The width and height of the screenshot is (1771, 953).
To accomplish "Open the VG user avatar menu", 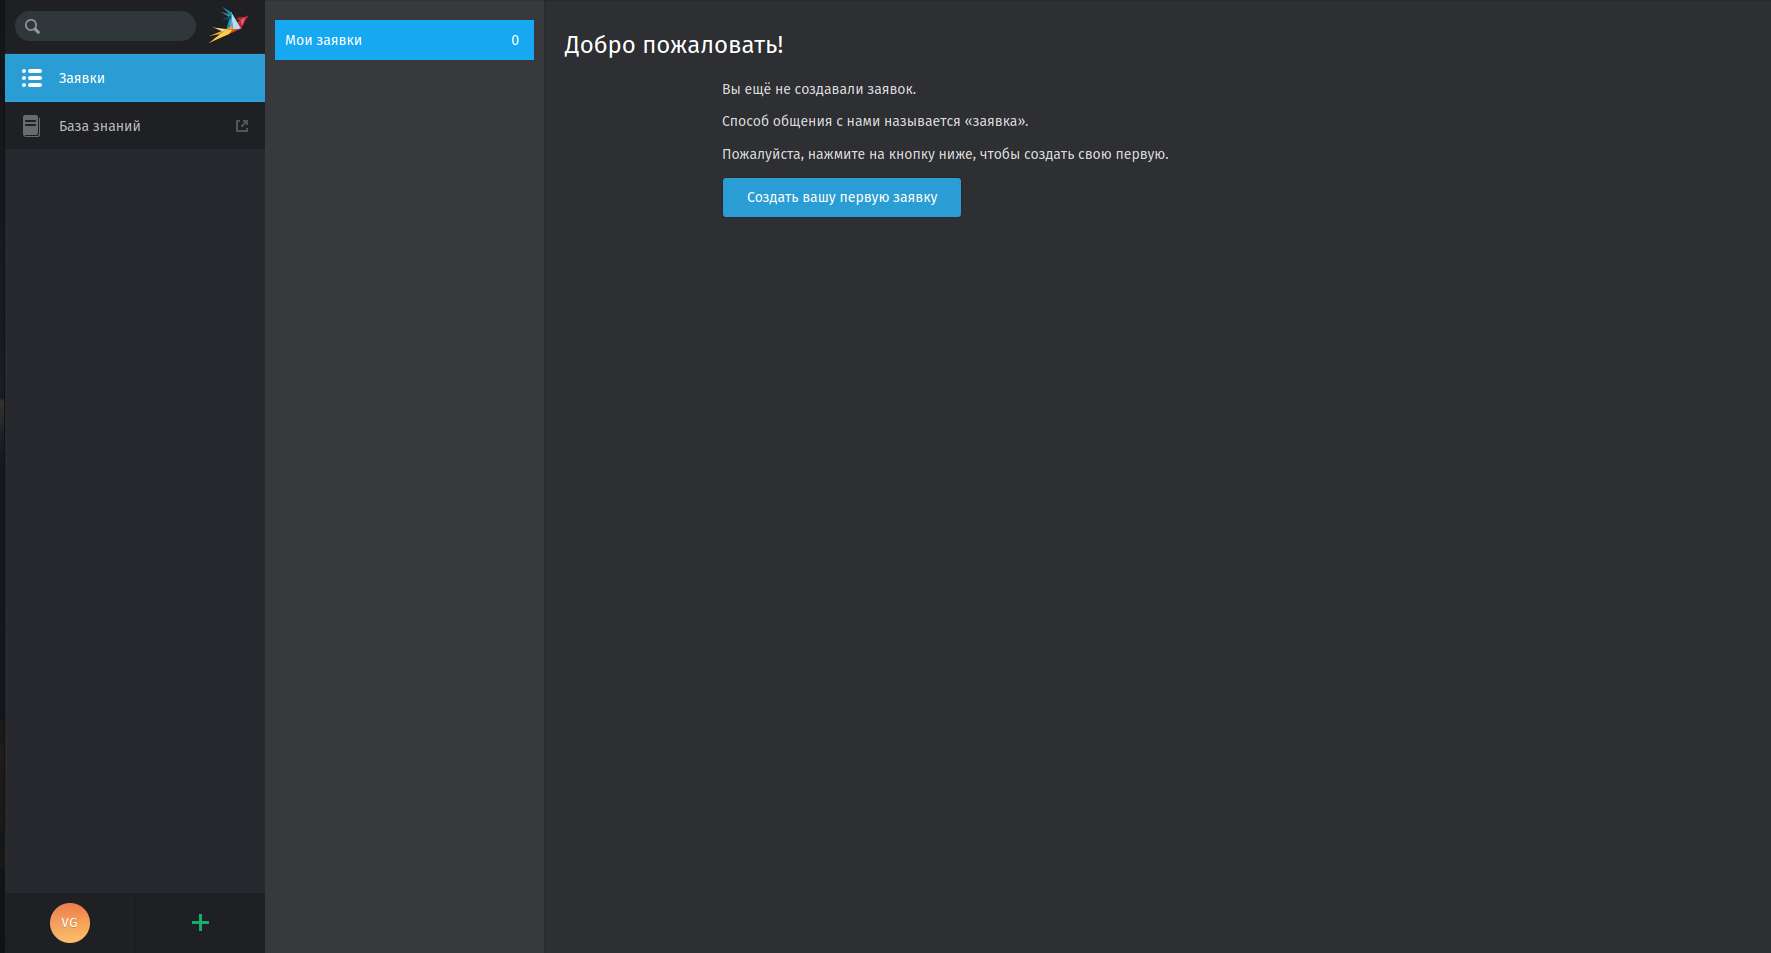I will [x=70, y=922].
